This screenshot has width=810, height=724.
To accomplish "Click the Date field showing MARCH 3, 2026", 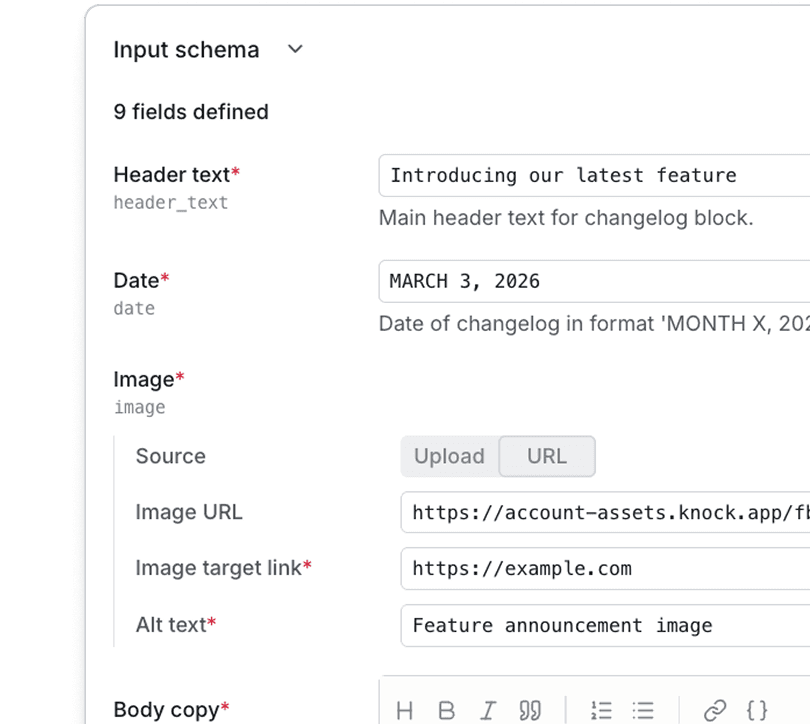I will point(560,281).
